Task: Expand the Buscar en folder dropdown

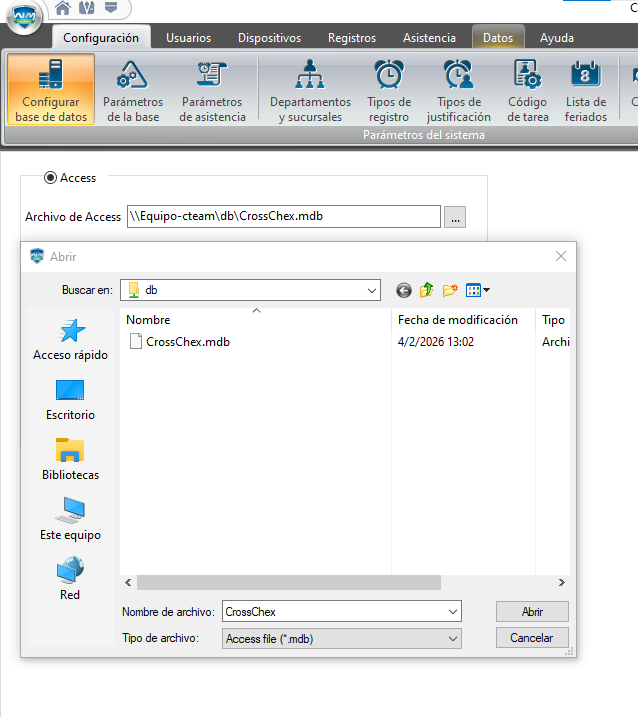Action: click(372, 290)
